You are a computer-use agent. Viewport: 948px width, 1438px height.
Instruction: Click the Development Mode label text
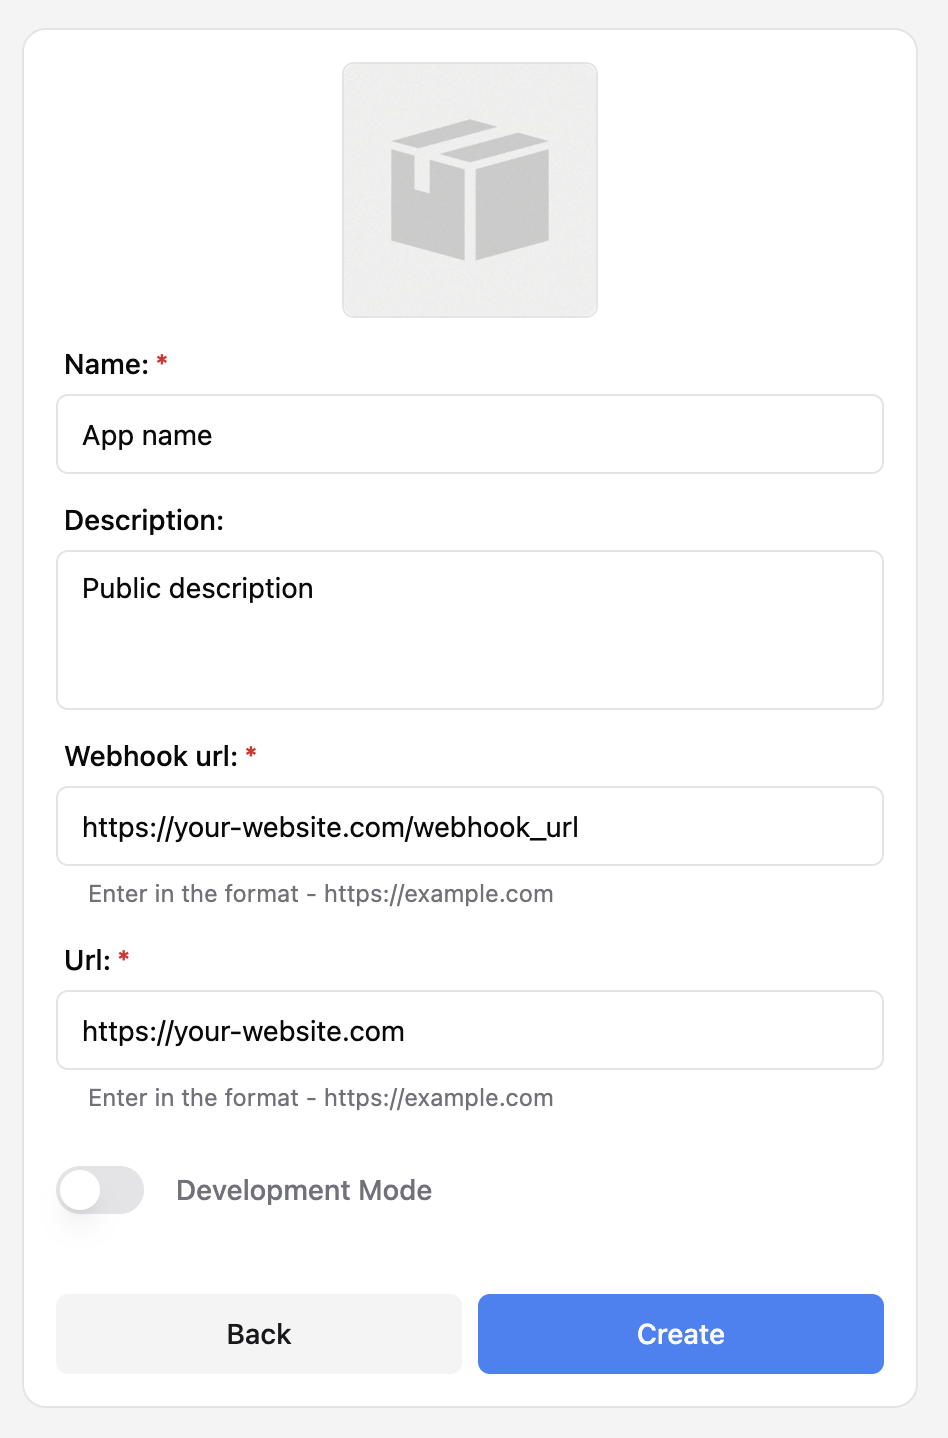tap(304, 1190)
